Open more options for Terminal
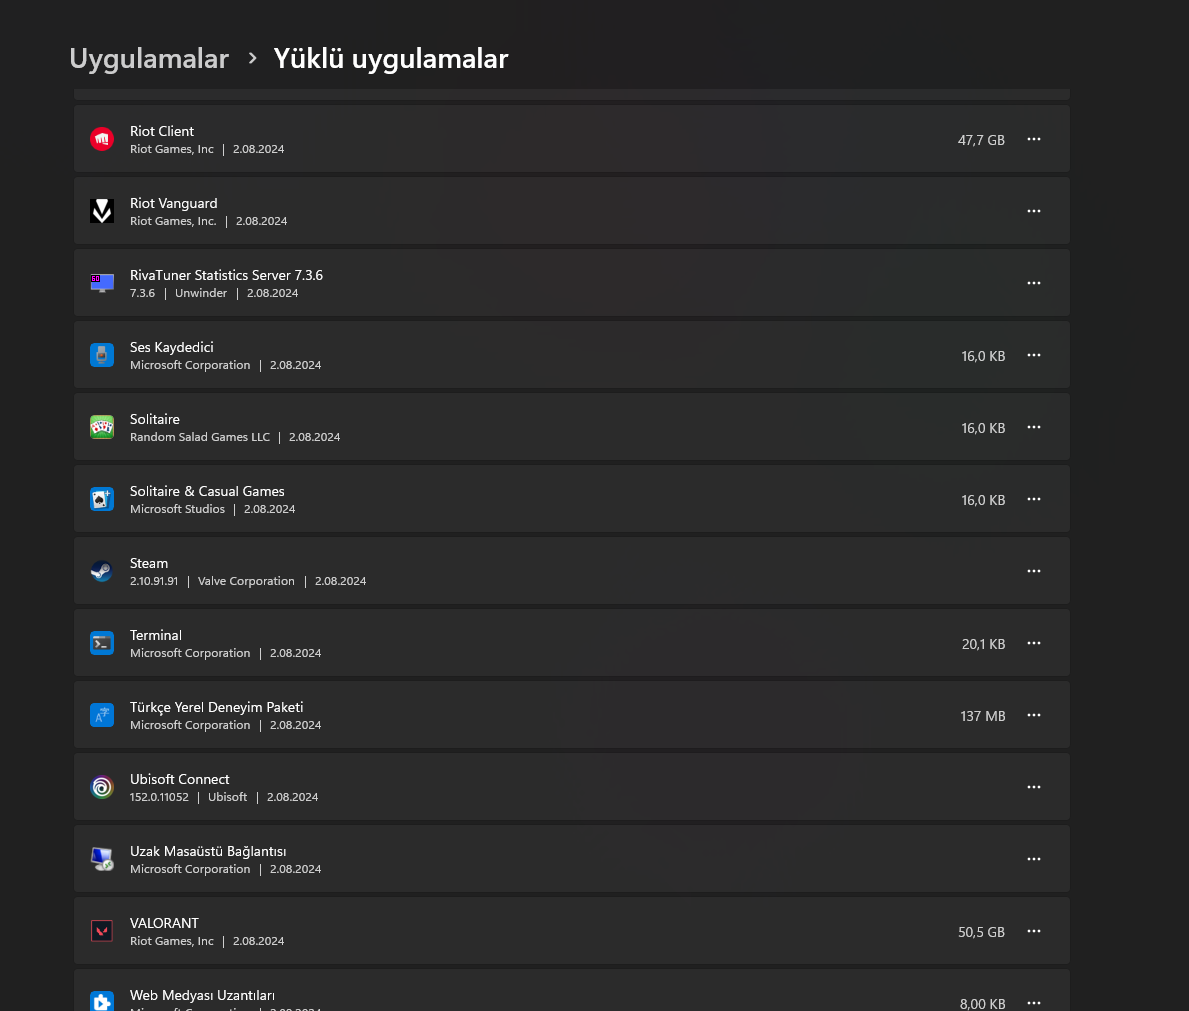 (x=1034, y=643)
